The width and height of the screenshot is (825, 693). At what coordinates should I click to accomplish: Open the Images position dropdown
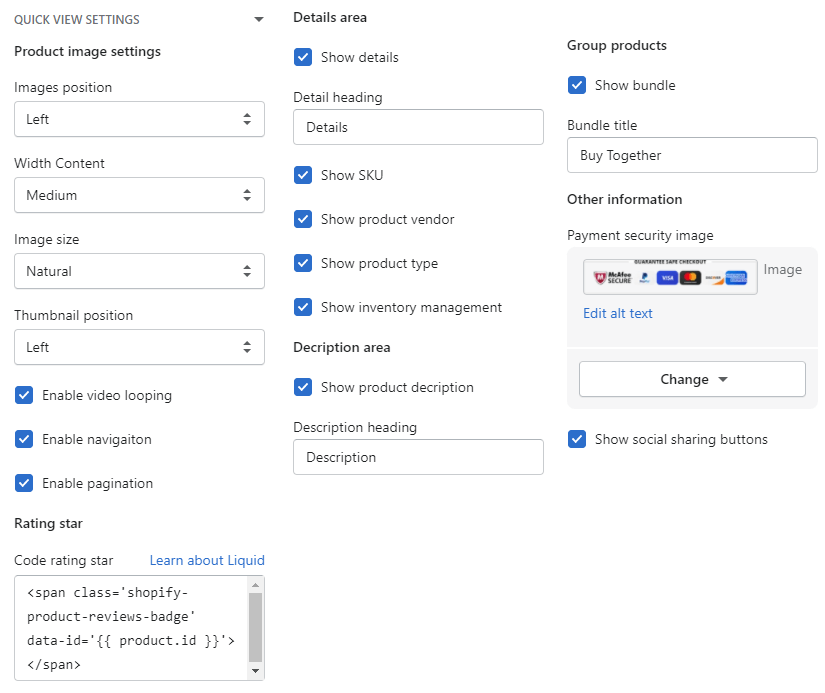tap(139, 119)
